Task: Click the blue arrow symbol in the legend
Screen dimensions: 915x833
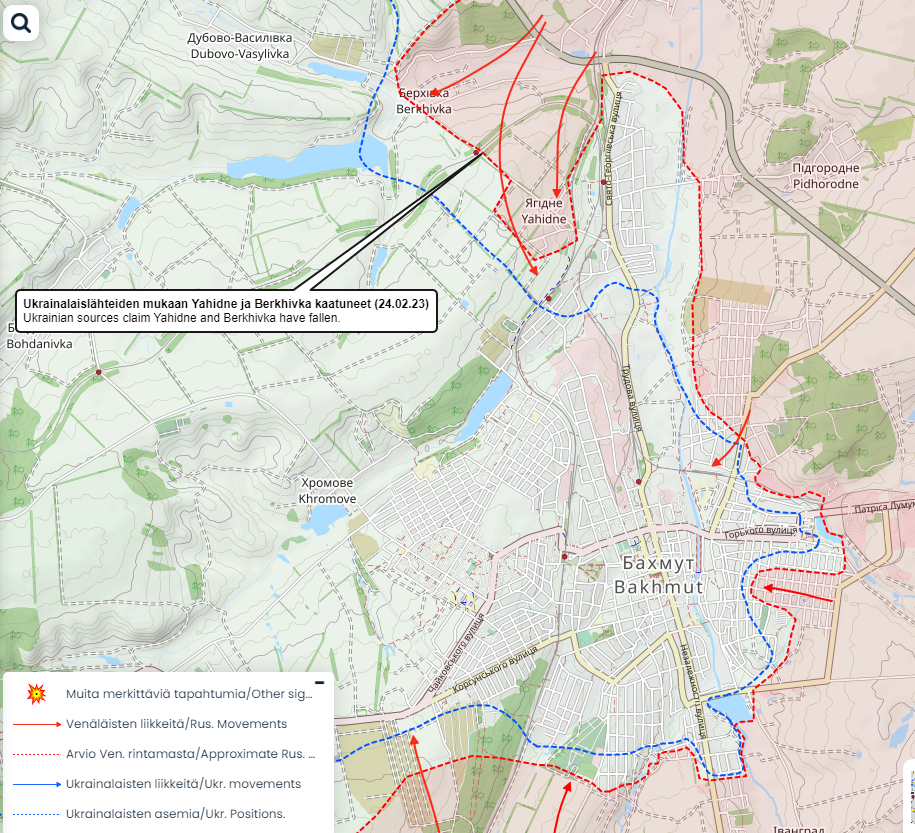Action: pyautogui.click(x=37, y=784)
